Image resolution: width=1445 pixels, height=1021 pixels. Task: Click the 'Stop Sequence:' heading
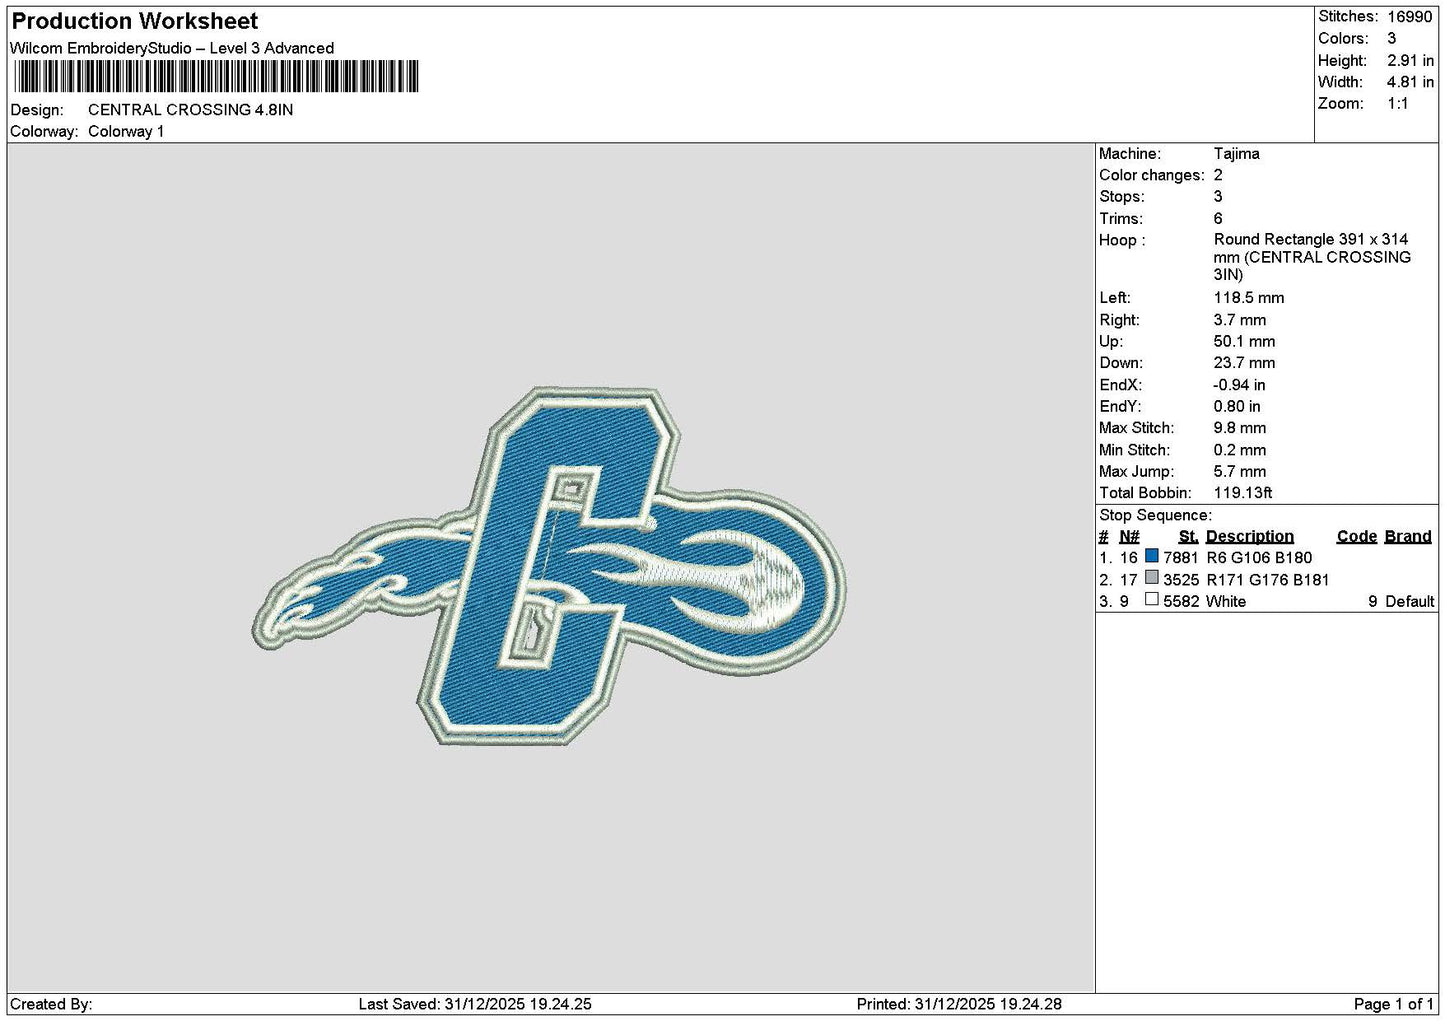1155,516
